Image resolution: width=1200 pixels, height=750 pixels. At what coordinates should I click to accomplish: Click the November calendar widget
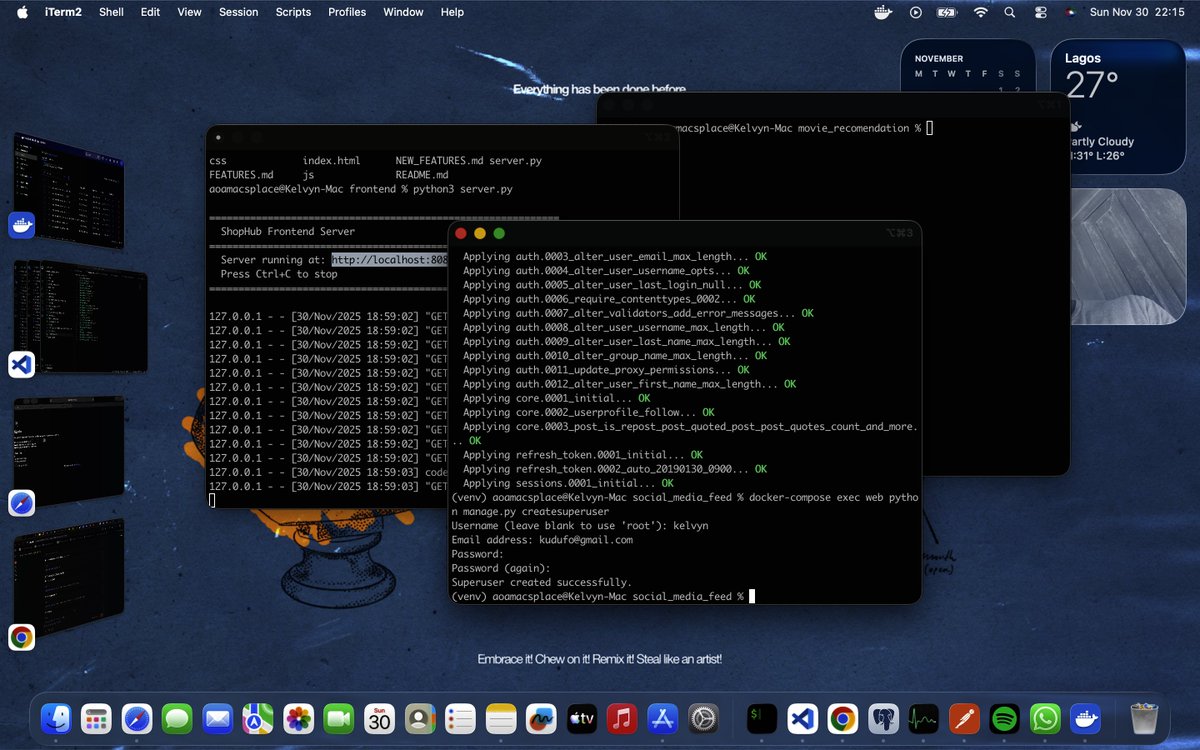tap(967, 68)
